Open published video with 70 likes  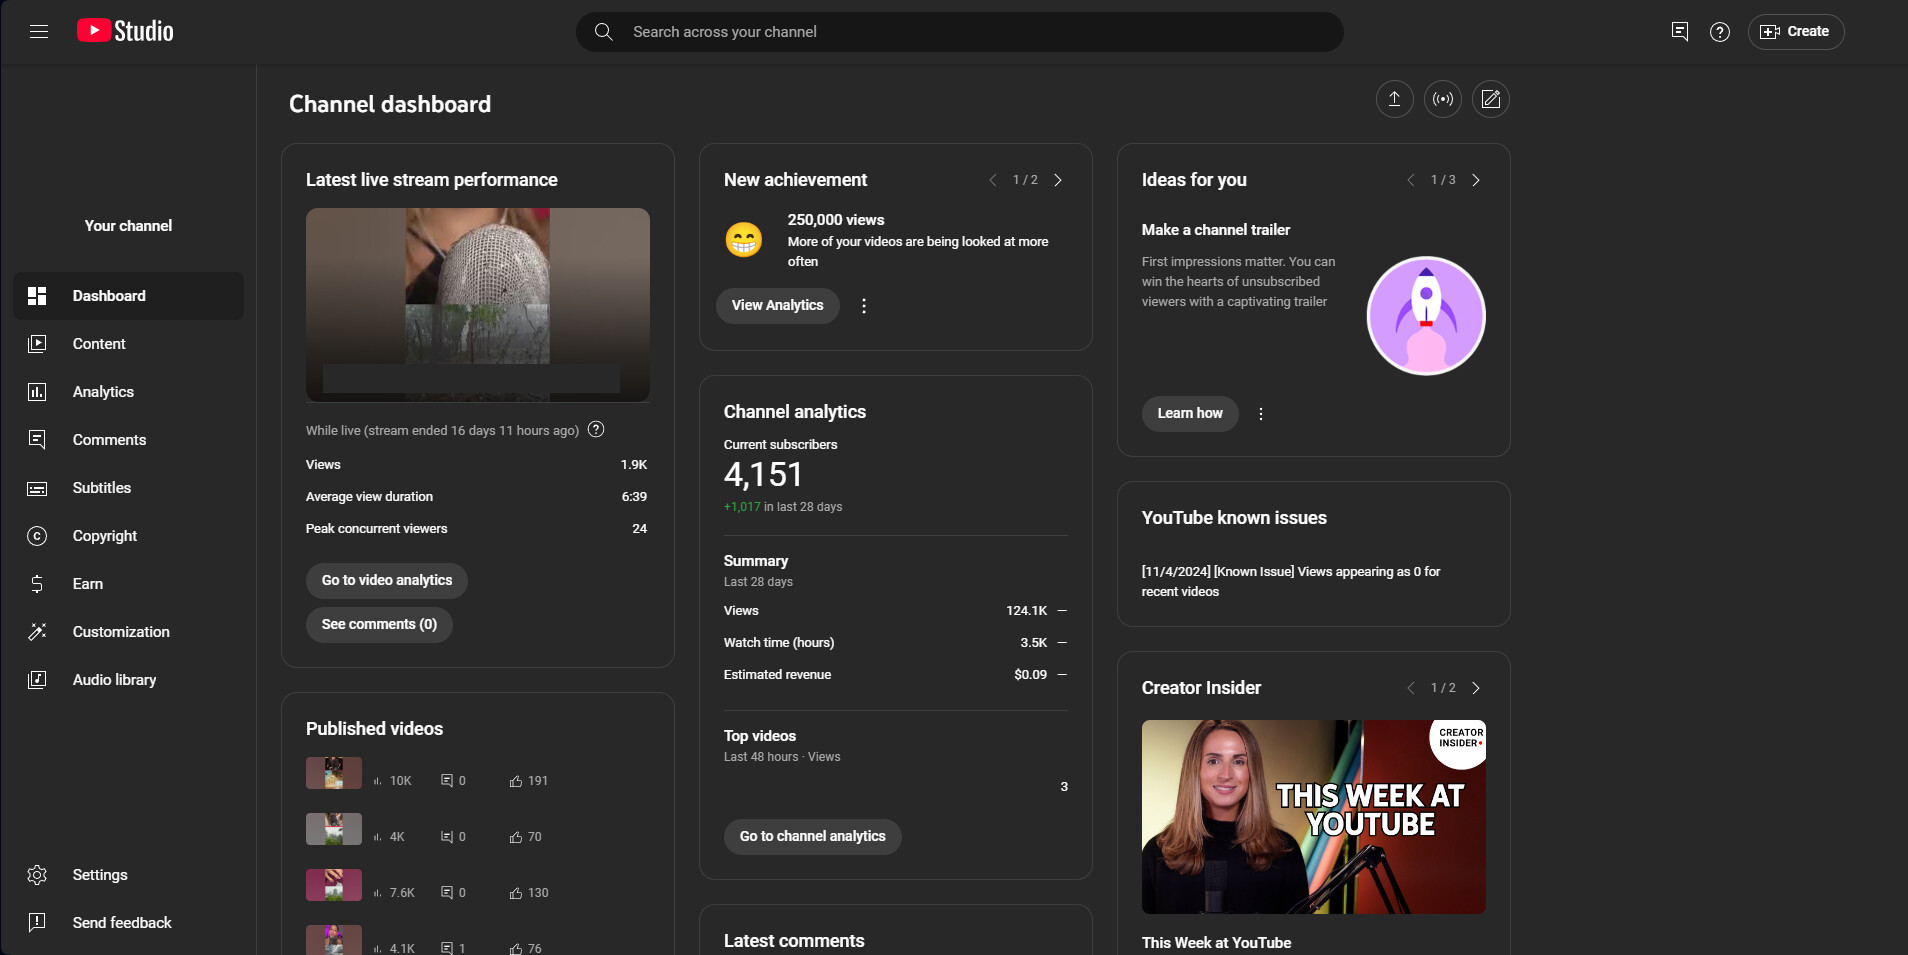(334, 829)
